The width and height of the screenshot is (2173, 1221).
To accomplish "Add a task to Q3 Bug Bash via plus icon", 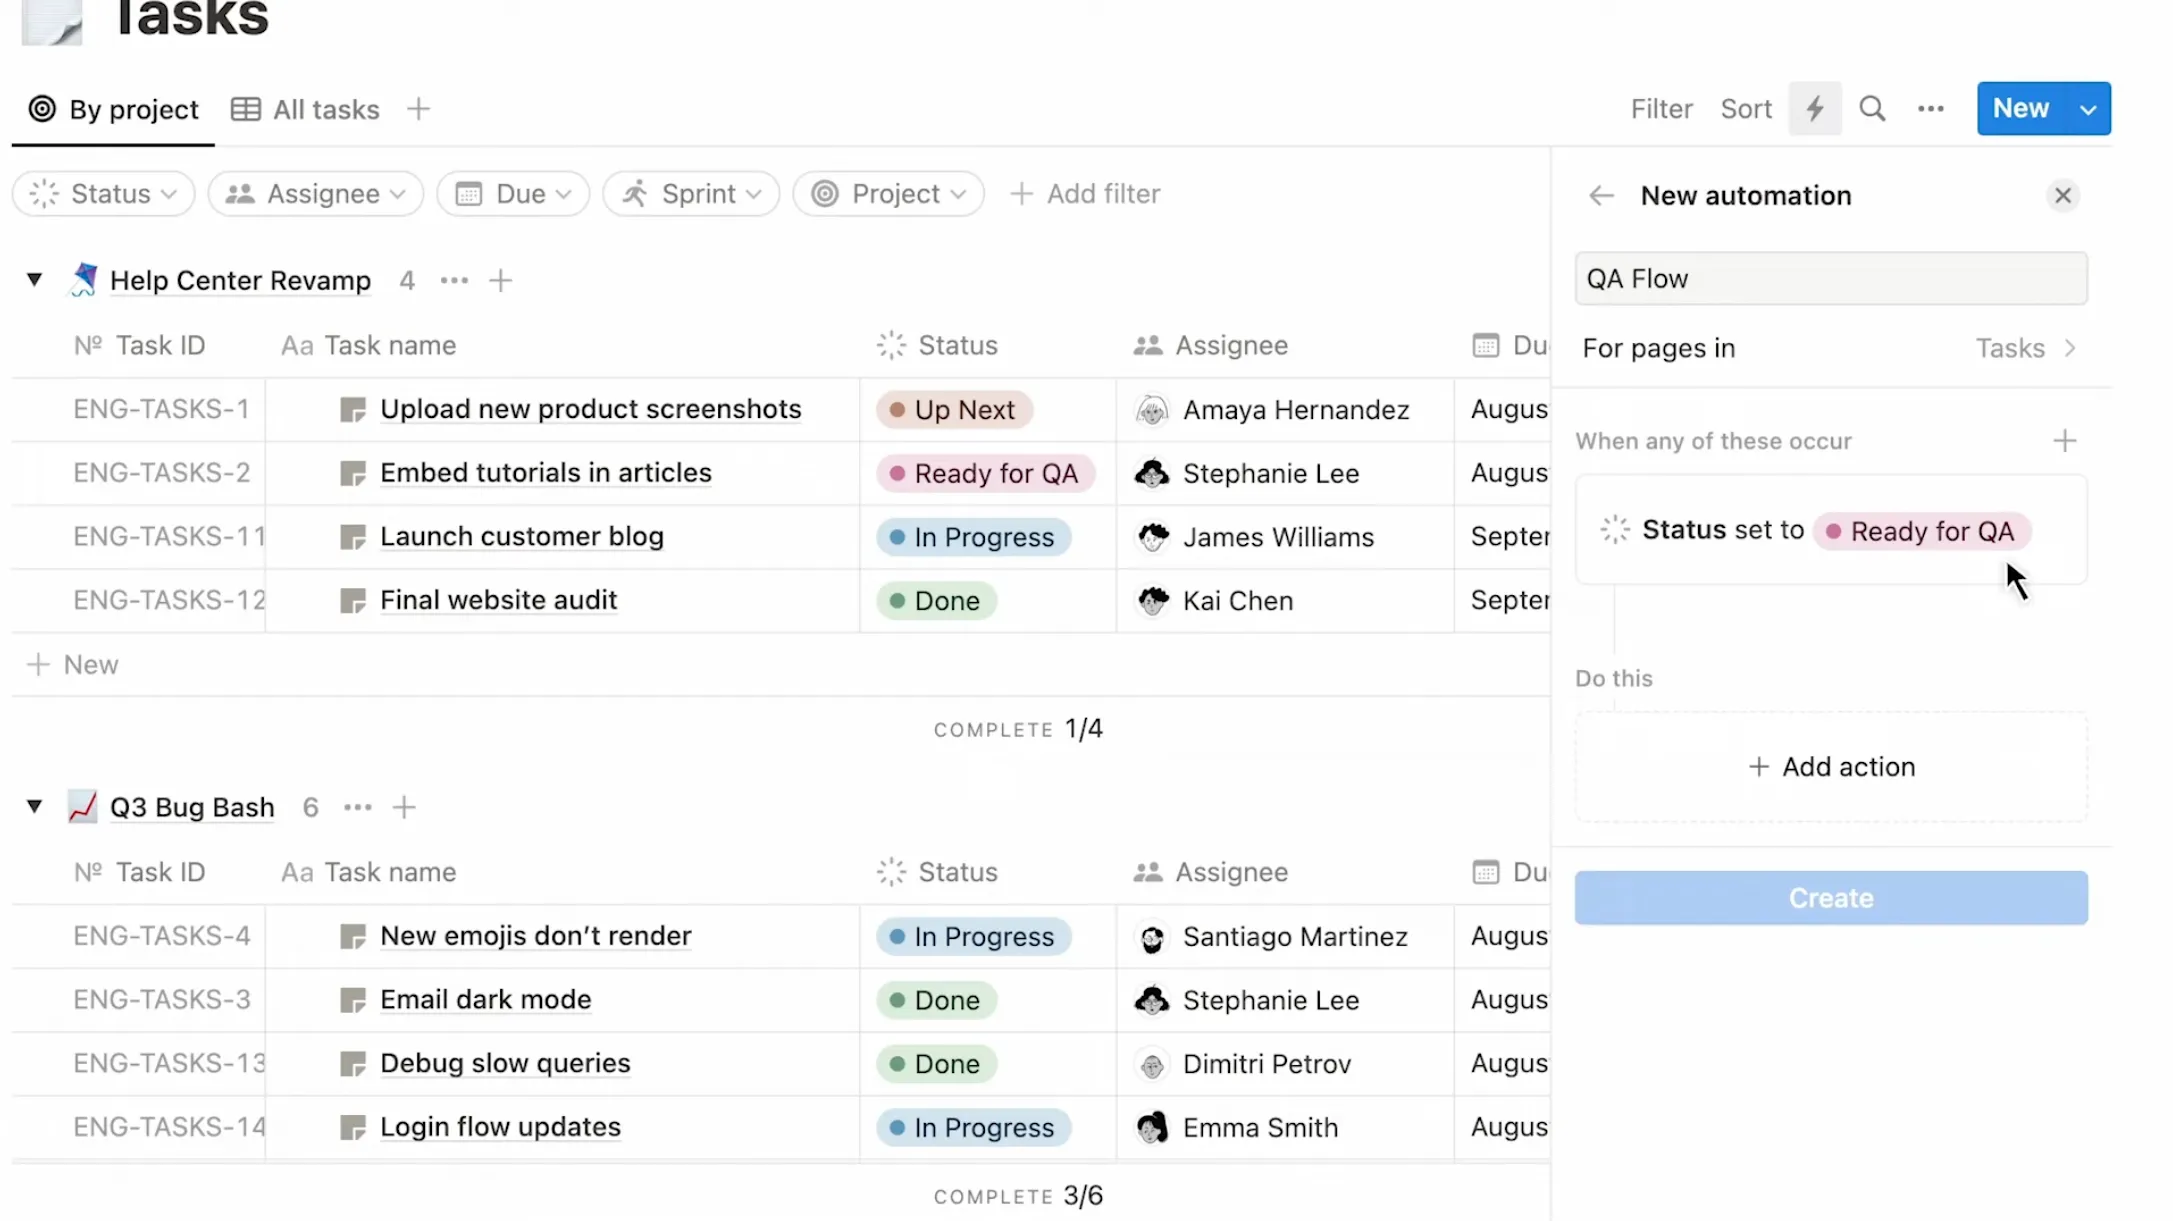I will 404,807.
